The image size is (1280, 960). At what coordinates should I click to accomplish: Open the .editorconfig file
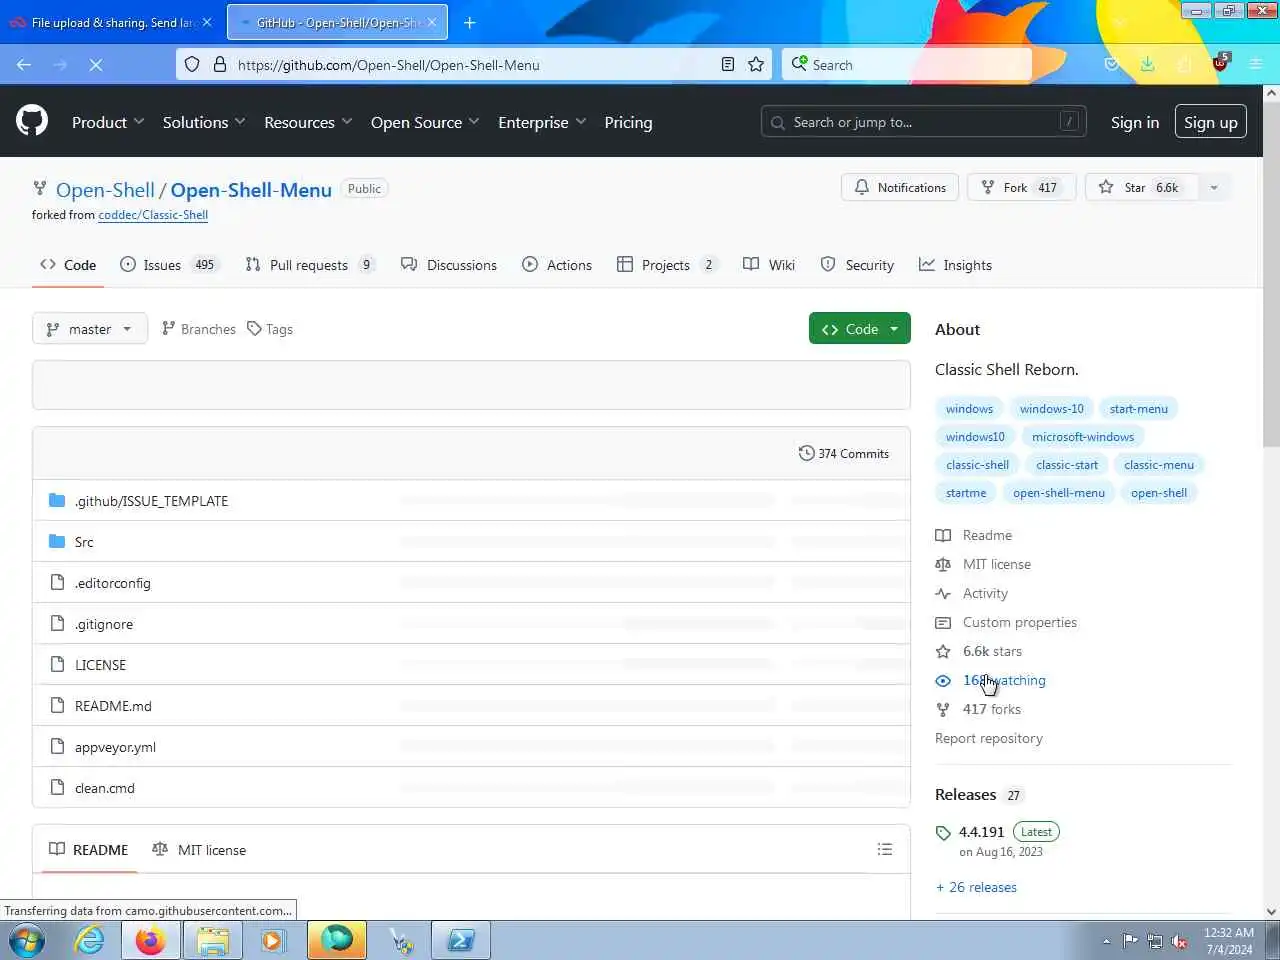coord(112,583)
